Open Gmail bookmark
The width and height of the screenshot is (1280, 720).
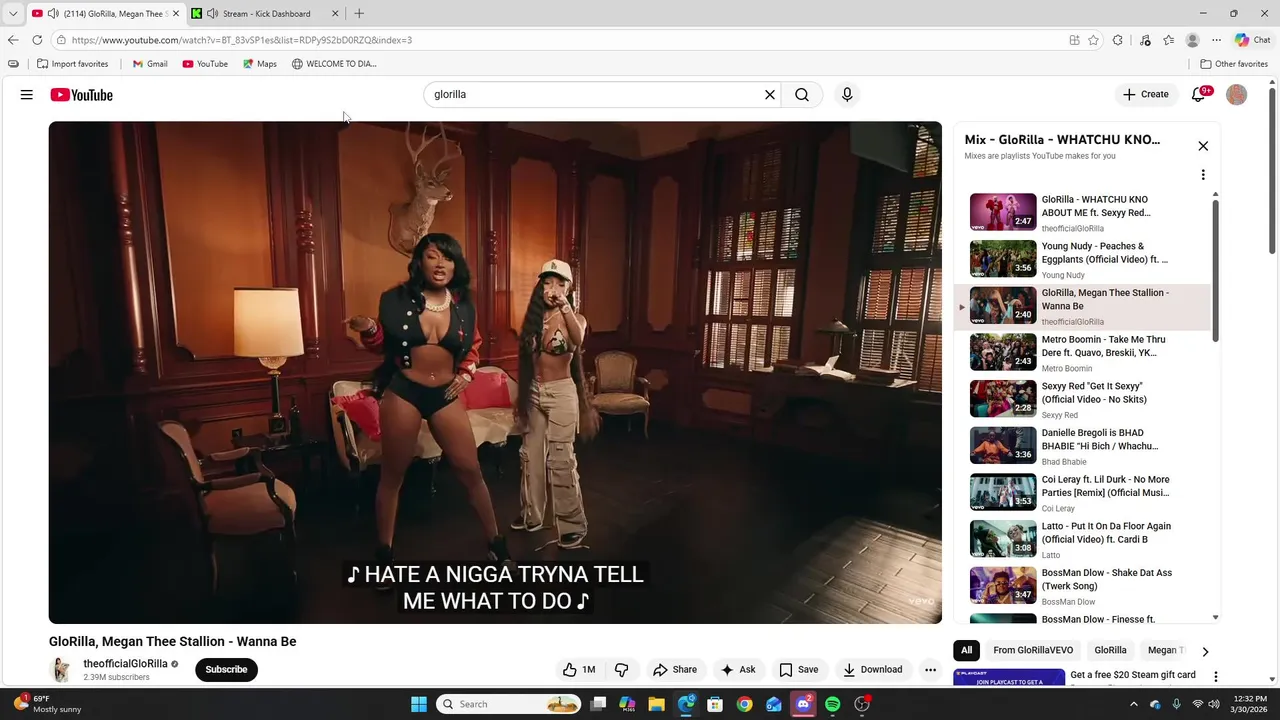tap(150, 64)
